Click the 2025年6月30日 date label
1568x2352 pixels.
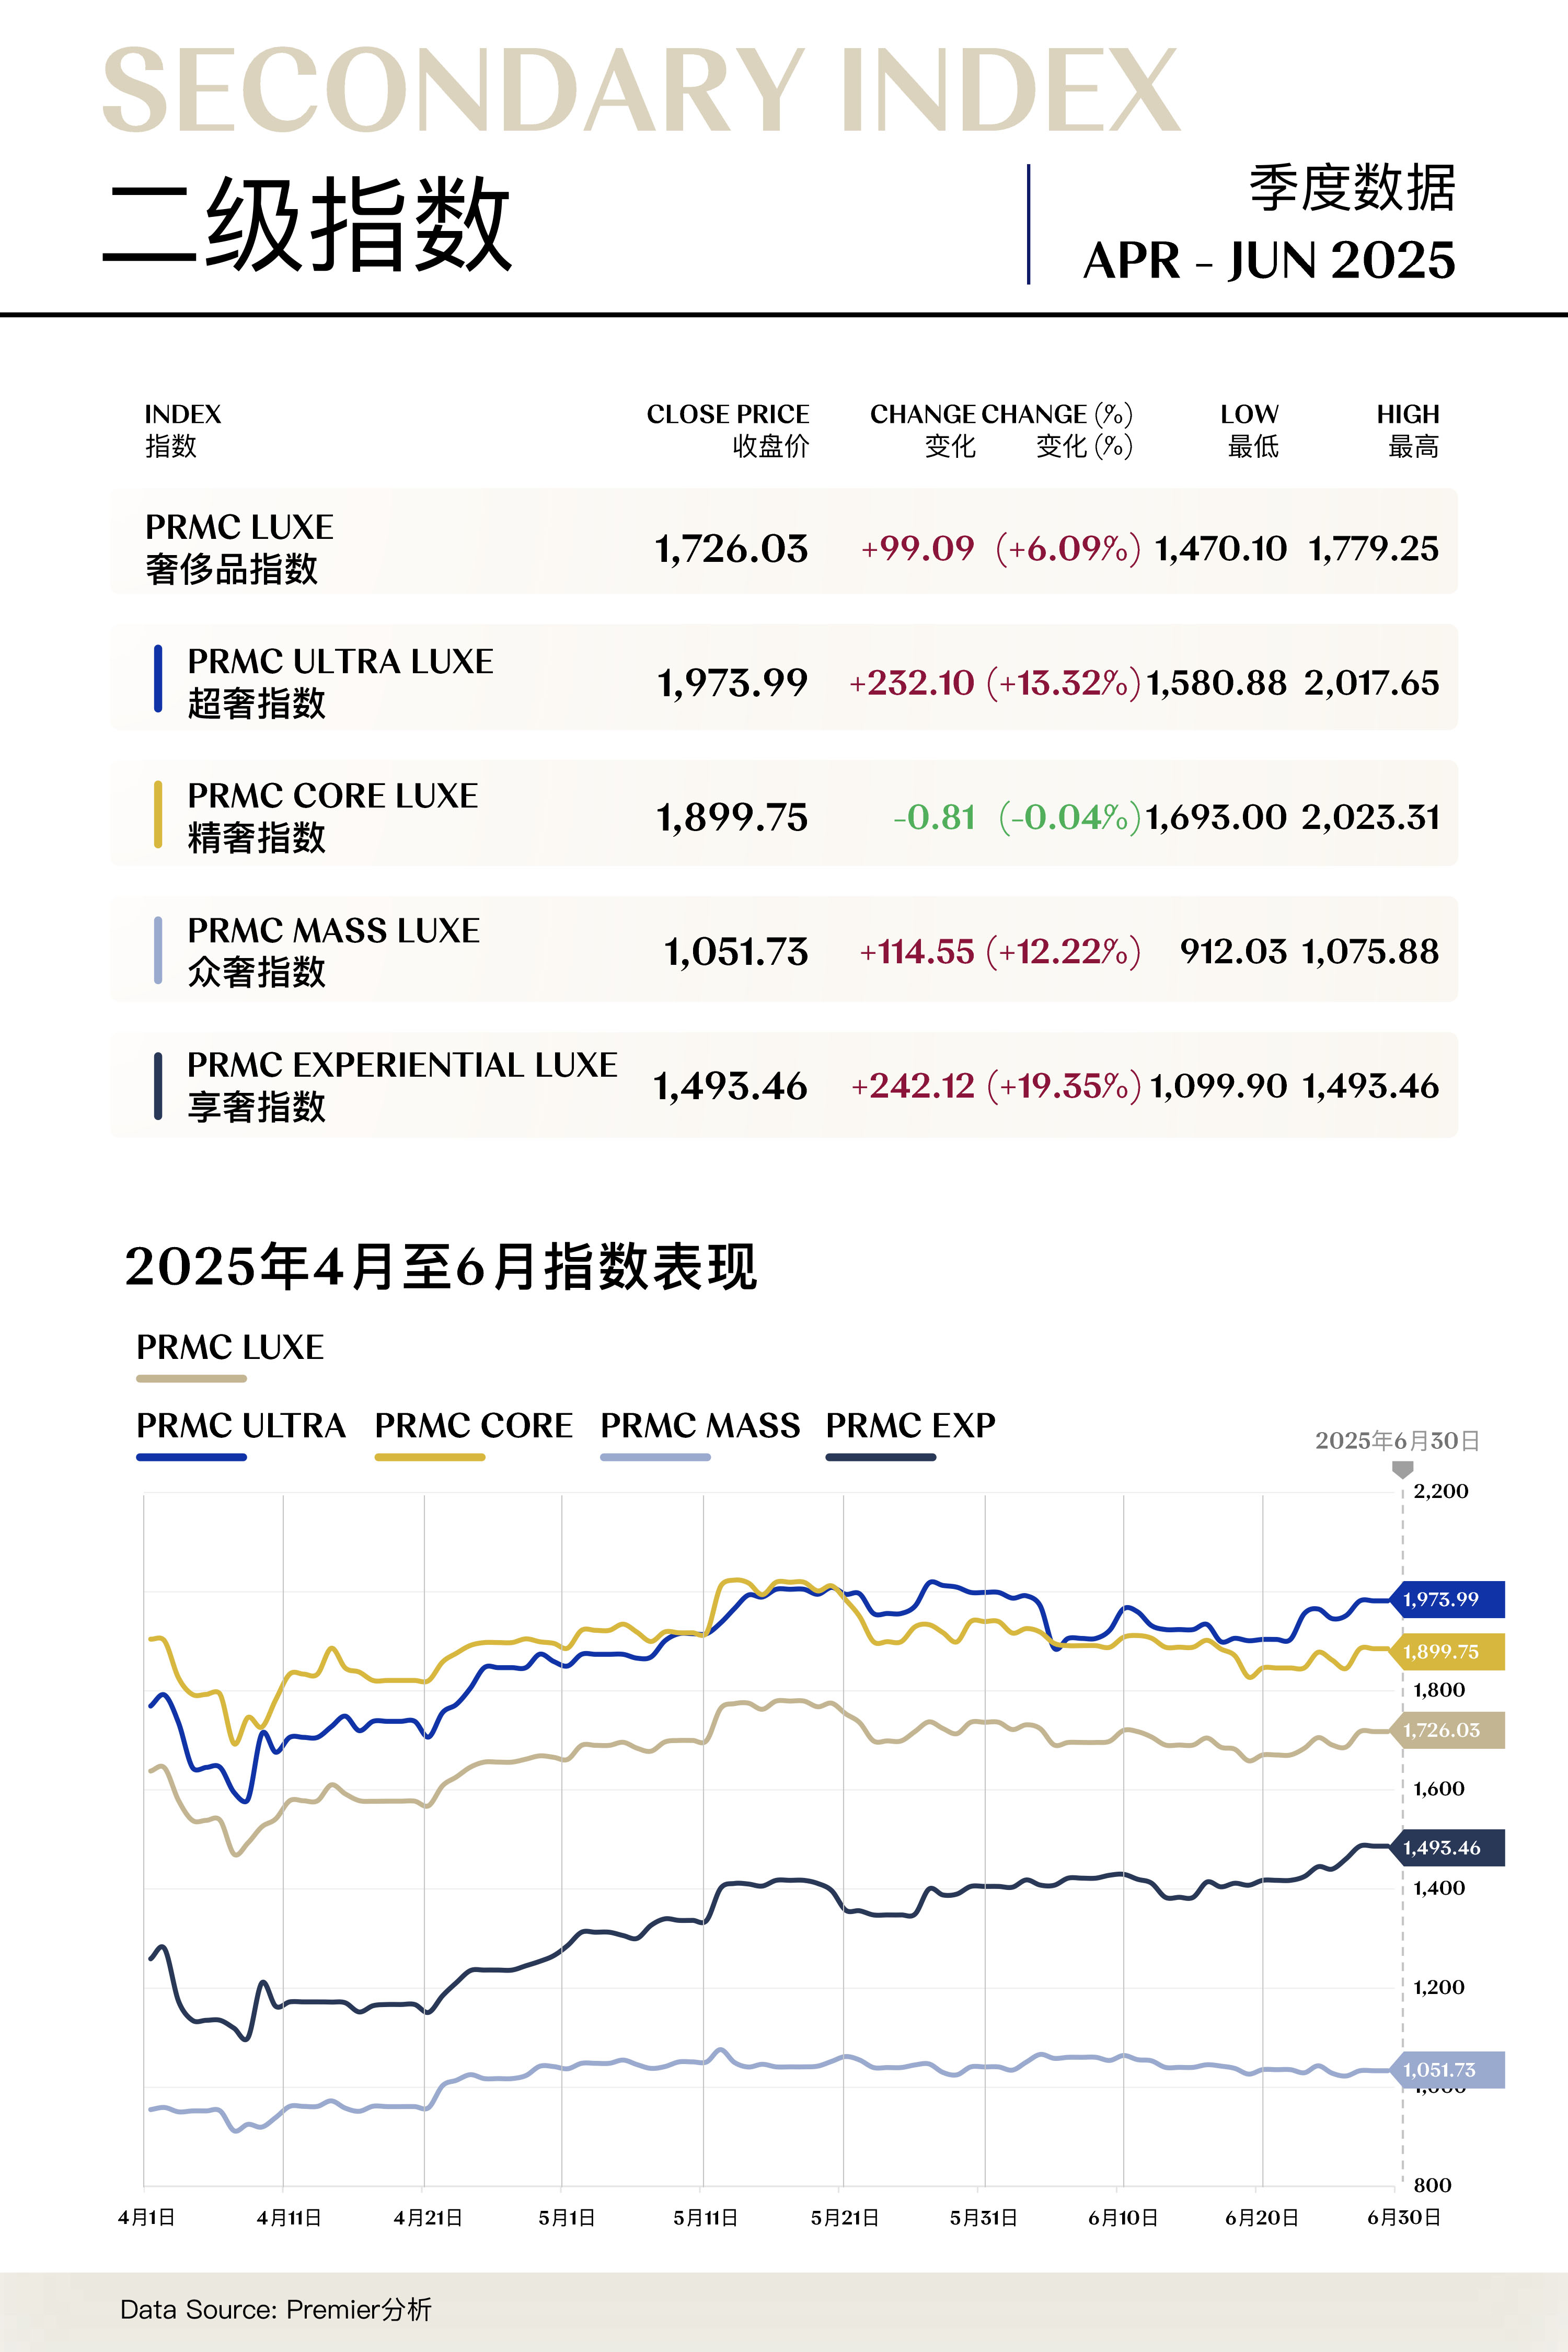pyautogui.click(x=1396, y=1441)
